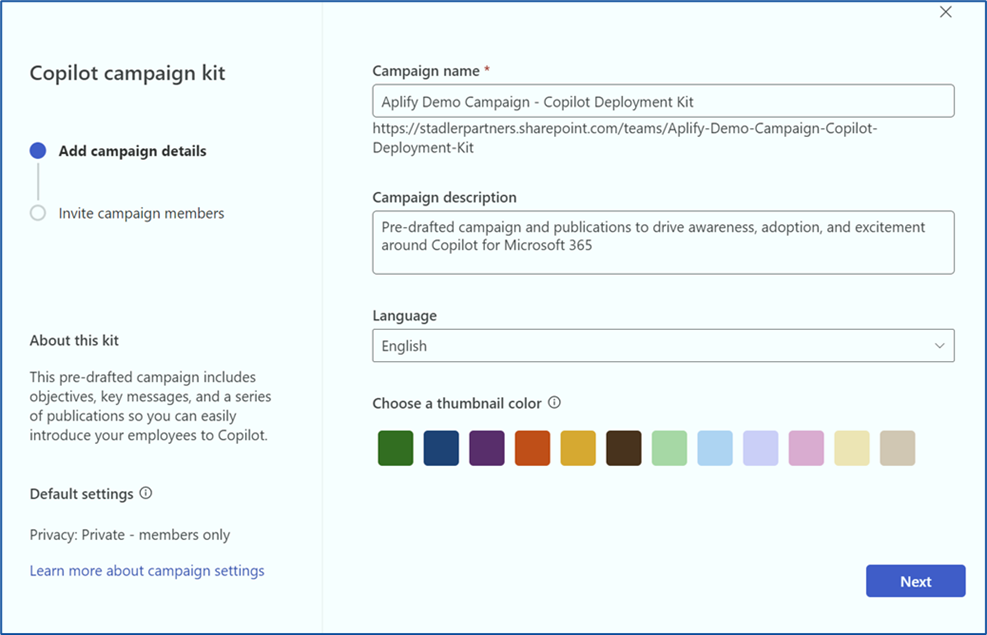Choose the mustard yellow thumbnail color
This screenshot has height=635, width=987.
(x=578, y=448)
